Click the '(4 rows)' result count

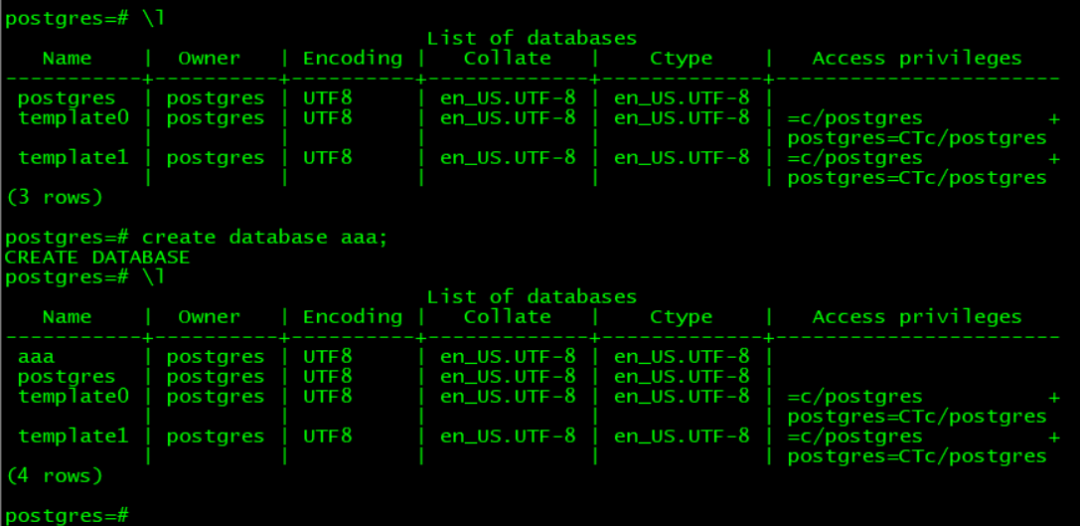click(x=55, y=476)
